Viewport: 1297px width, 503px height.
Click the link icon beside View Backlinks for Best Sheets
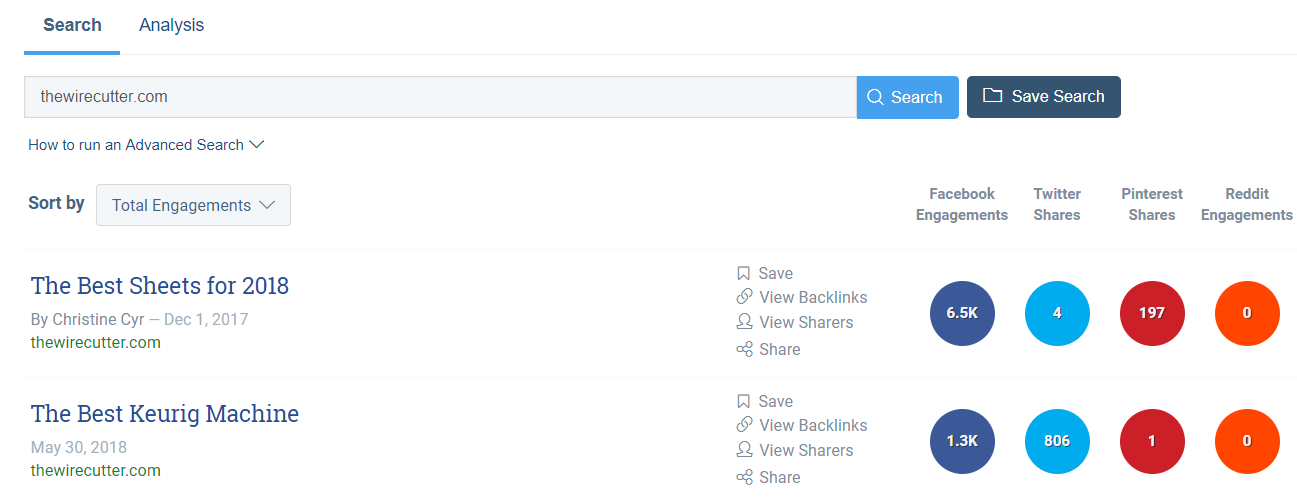[744, 297]
